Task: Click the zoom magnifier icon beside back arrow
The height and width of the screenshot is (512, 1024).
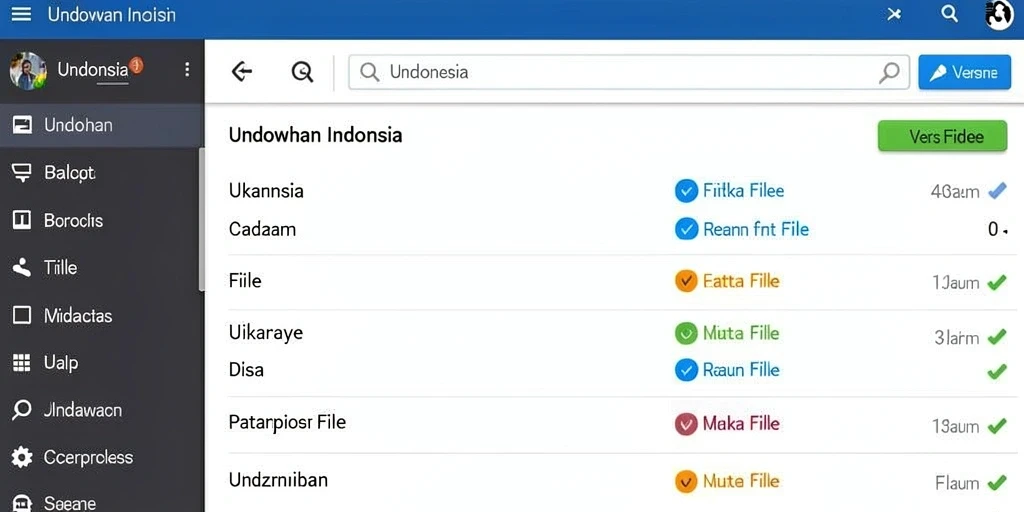Action: (302, 72)
